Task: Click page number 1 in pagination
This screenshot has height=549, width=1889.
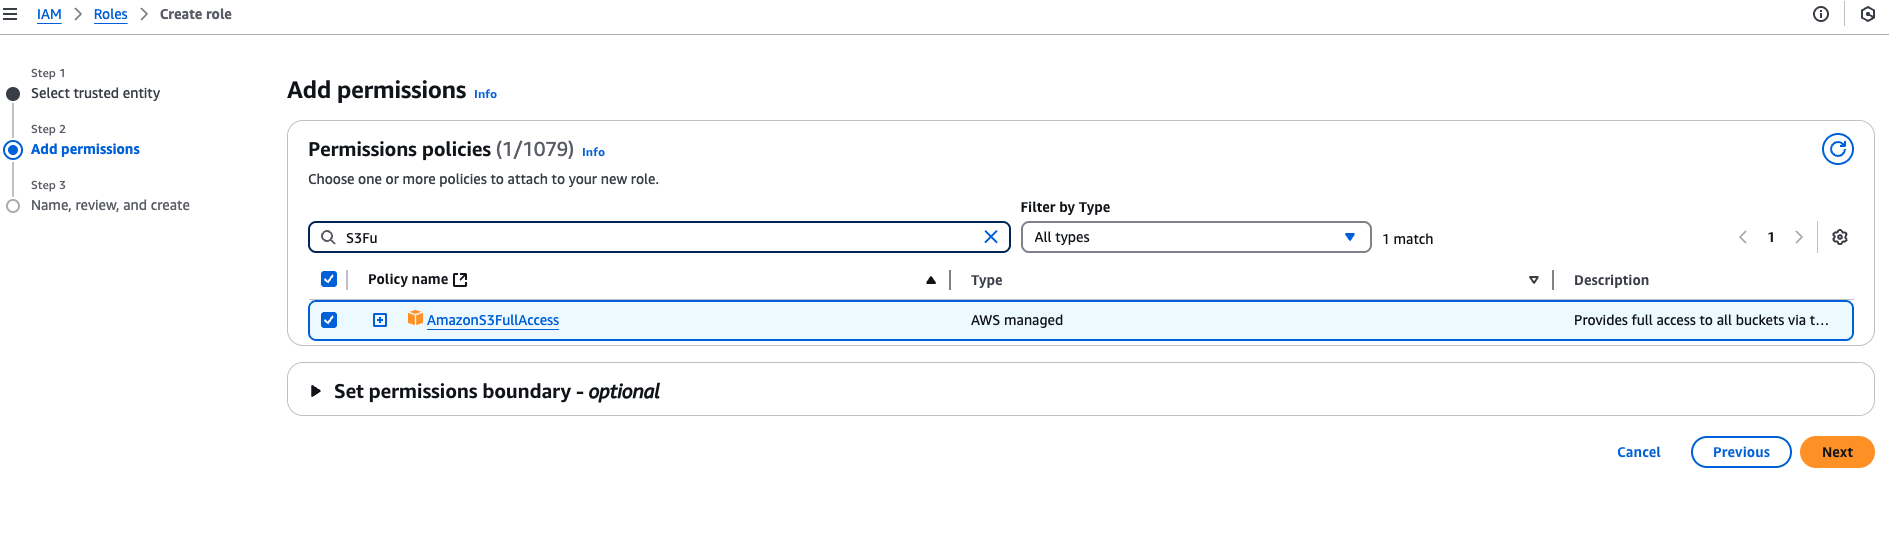Action: pos(1771,237)
